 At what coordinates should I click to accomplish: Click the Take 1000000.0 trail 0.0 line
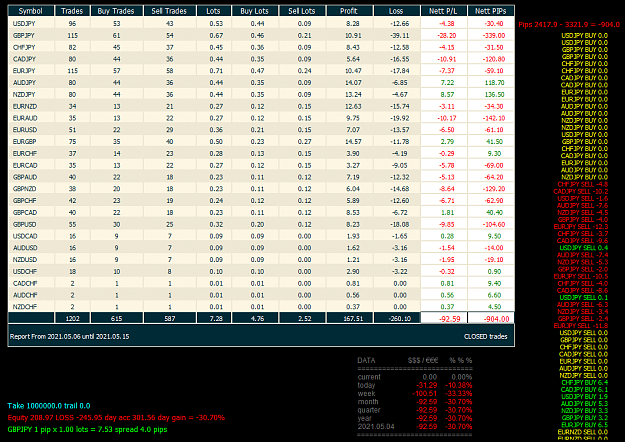click(x=49, y=406)
